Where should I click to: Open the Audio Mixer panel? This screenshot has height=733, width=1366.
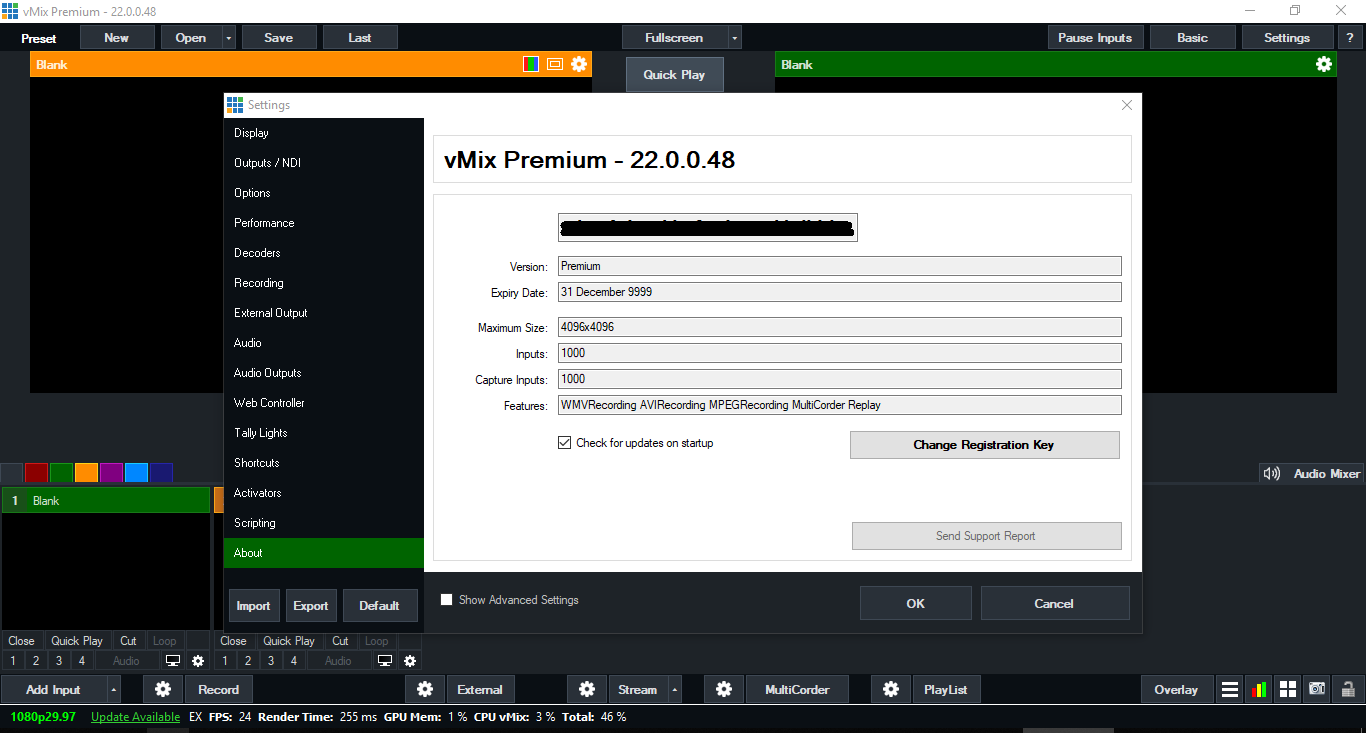pos(1326,474)
